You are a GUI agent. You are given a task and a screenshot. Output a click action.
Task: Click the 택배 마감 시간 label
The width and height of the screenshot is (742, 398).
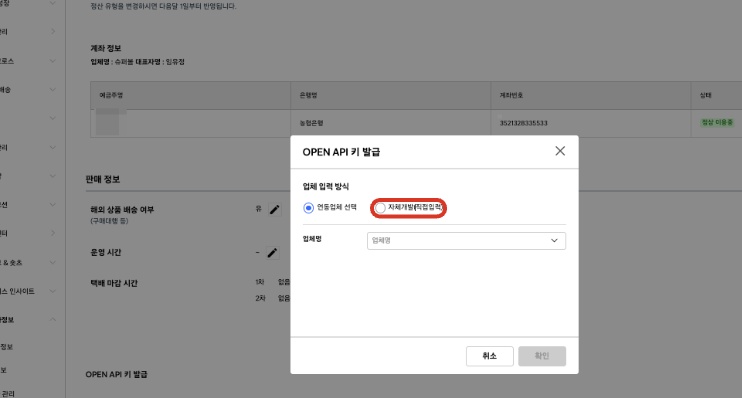tap(114, 283)
